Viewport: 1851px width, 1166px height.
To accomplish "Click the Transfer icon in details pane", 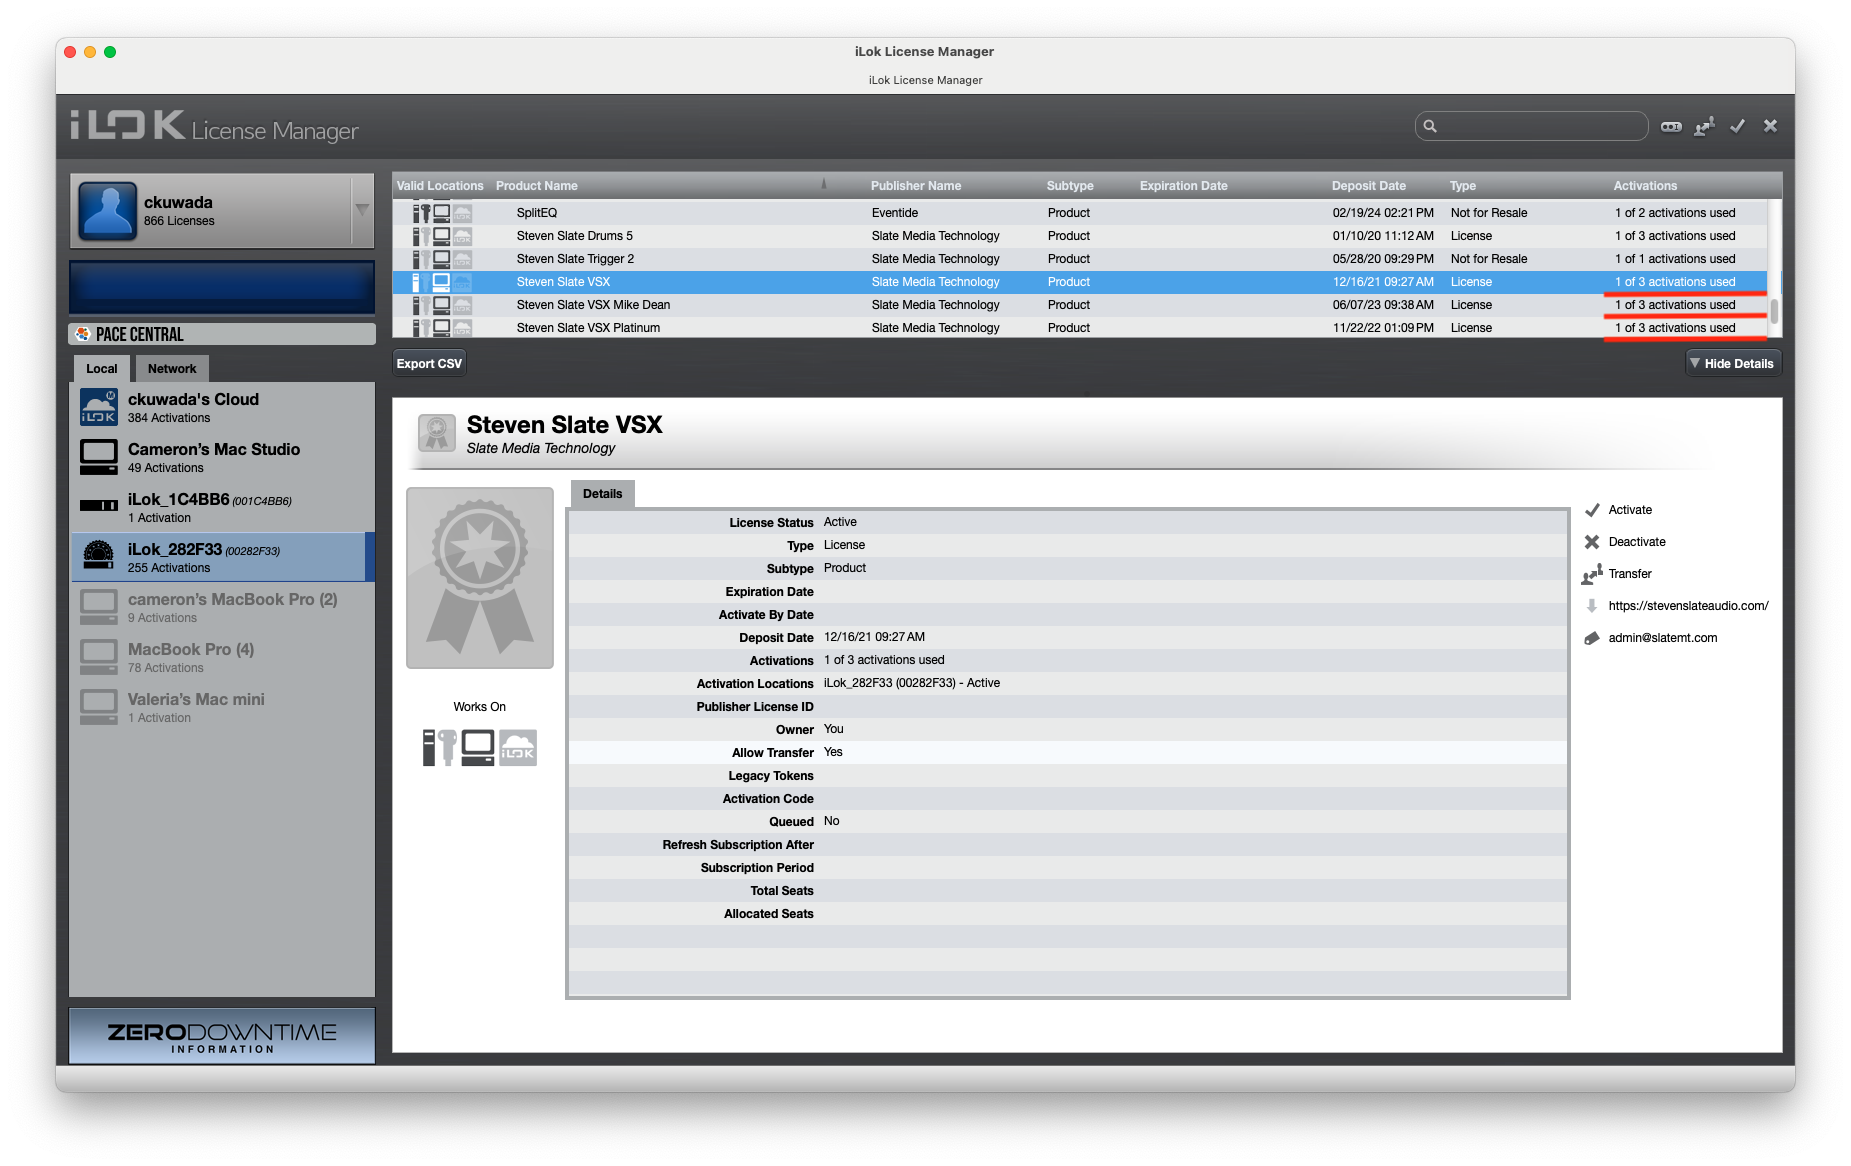I will click(1592, 574).
